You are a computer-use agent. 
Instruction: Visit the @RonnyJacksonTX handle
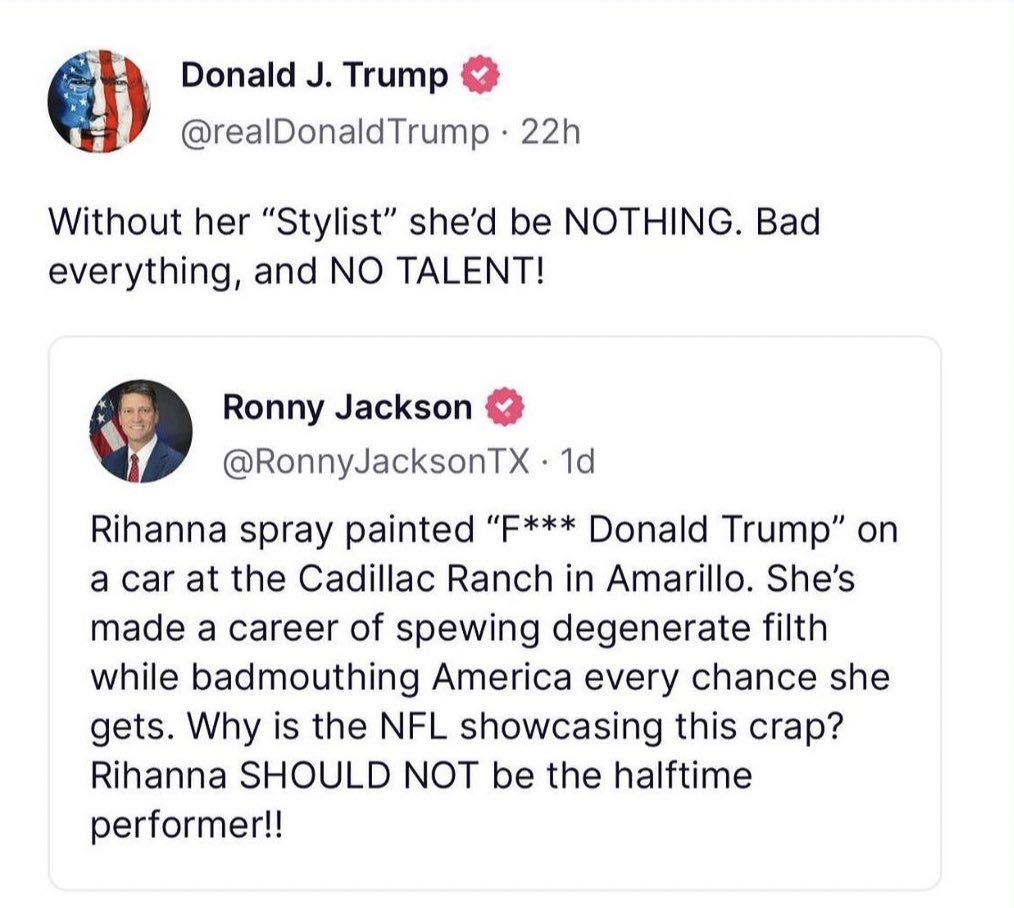point(376,462)
